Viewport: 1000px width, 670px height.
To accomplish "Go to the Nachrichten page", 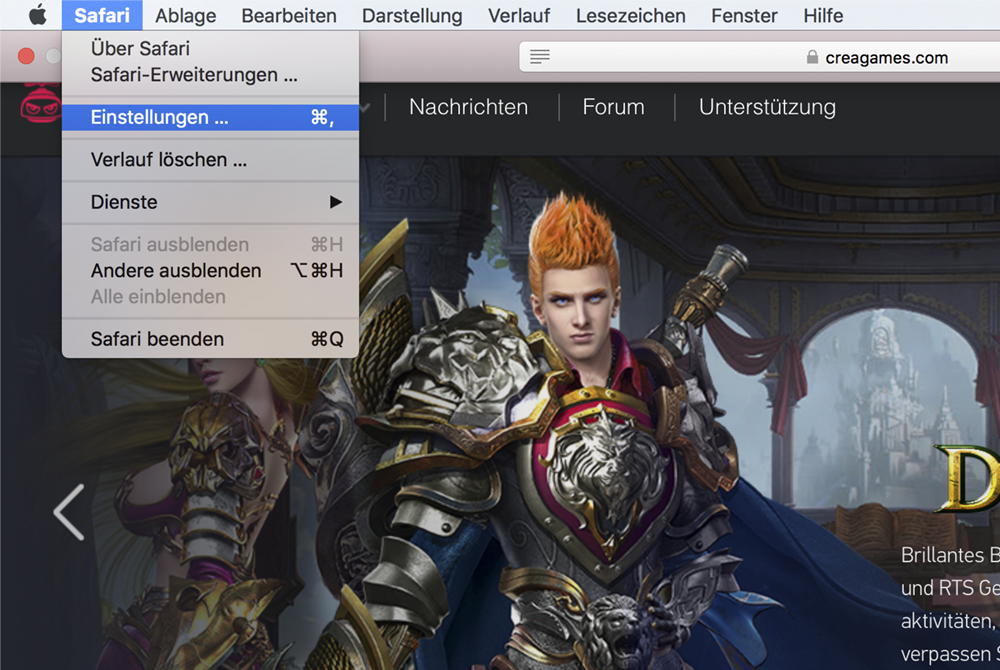I will [x=468, y=107].
